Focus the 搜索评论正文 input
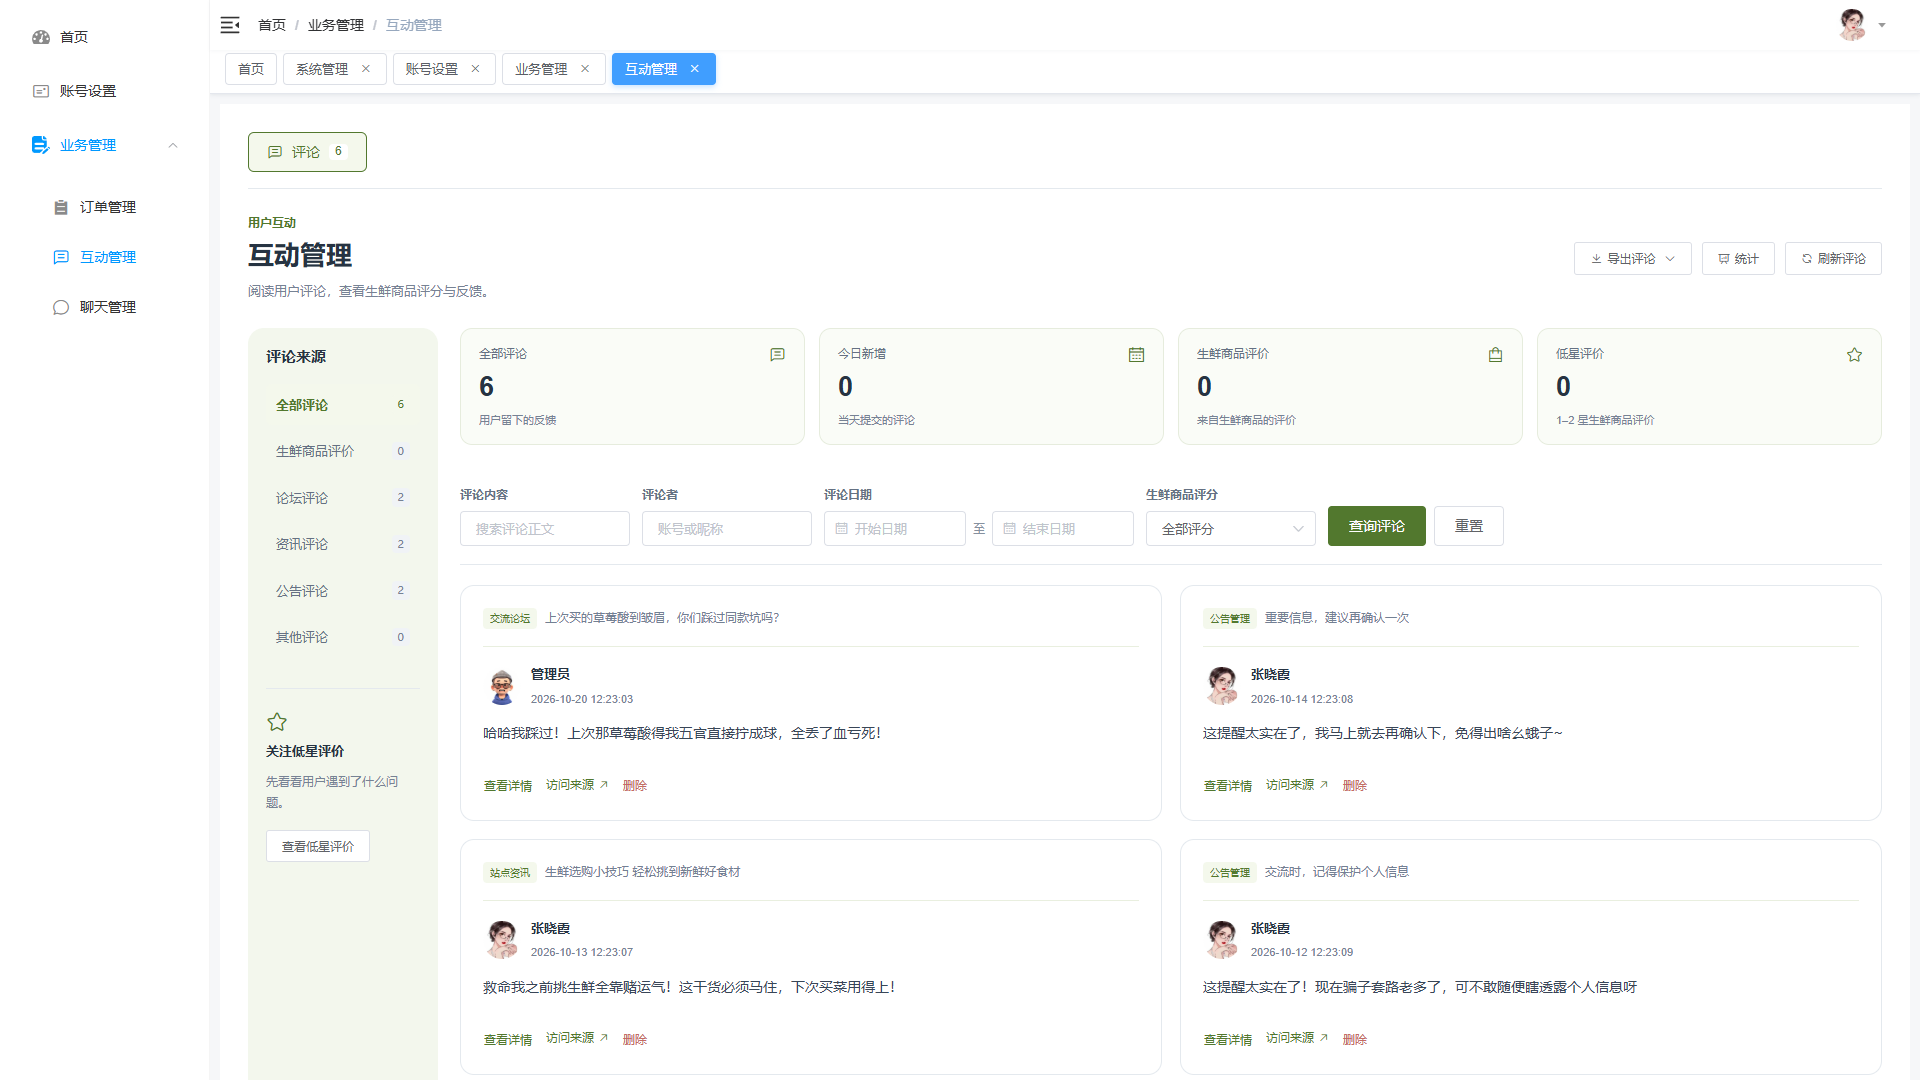 tap(545, 529)
